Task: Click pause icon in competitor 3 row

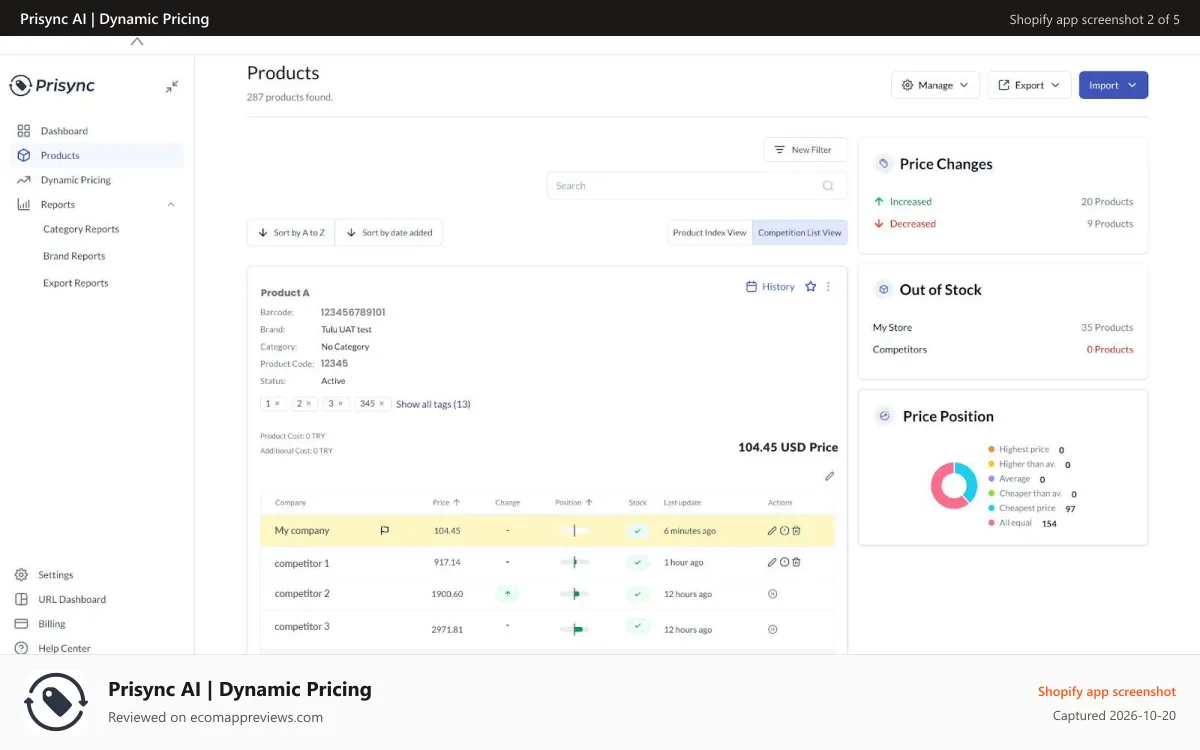Action: tap(772, 629)
